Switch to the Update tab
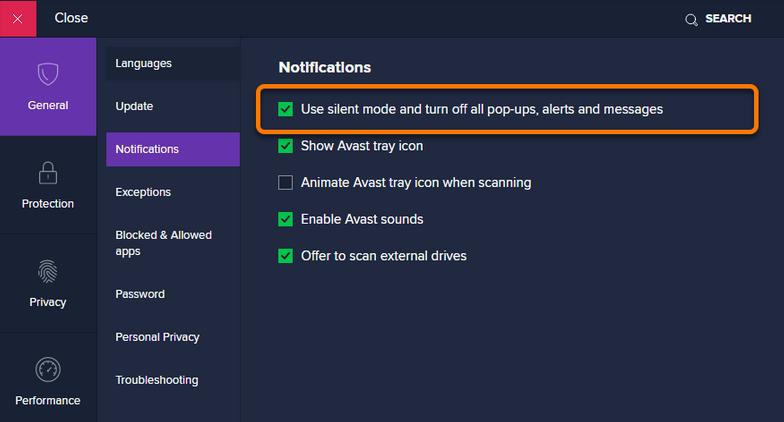This screenshot has width=784, height=422. coord(134,106)
